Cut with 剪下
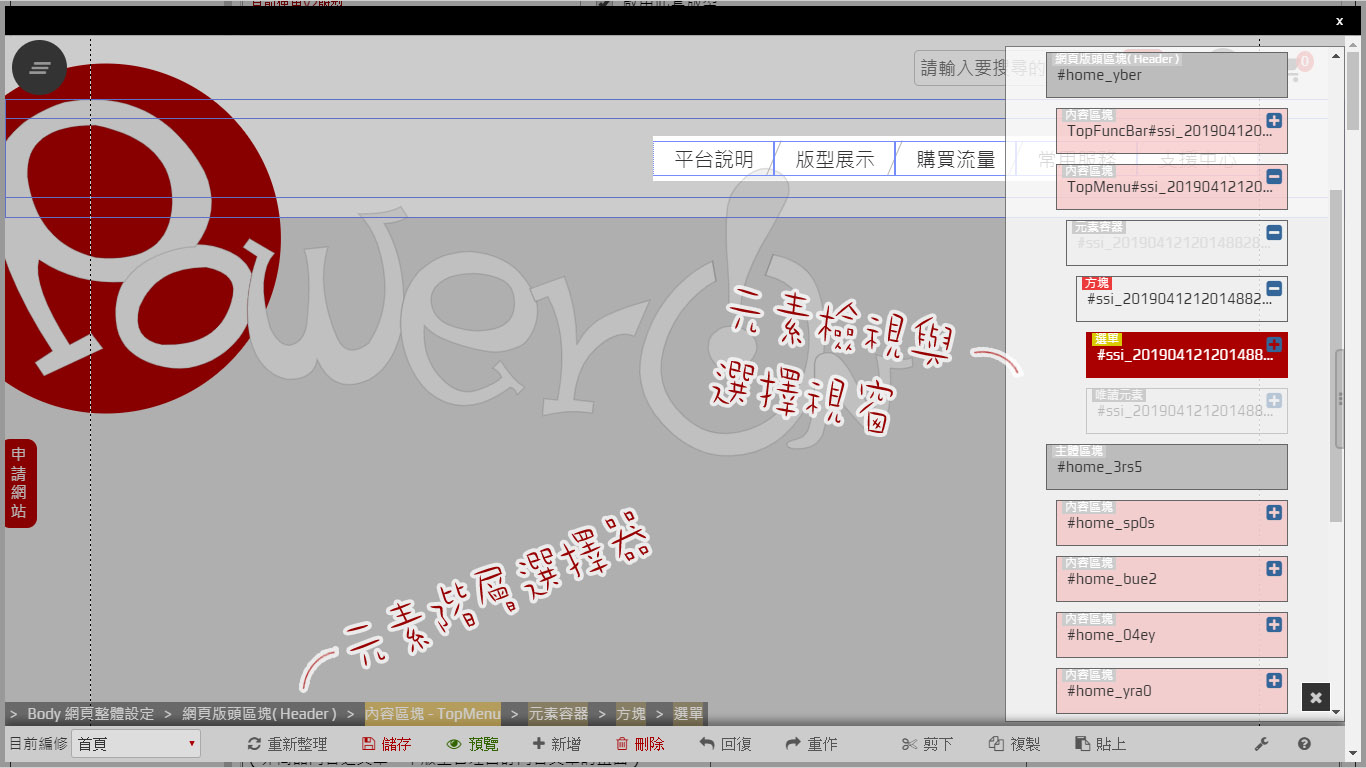 927,744
